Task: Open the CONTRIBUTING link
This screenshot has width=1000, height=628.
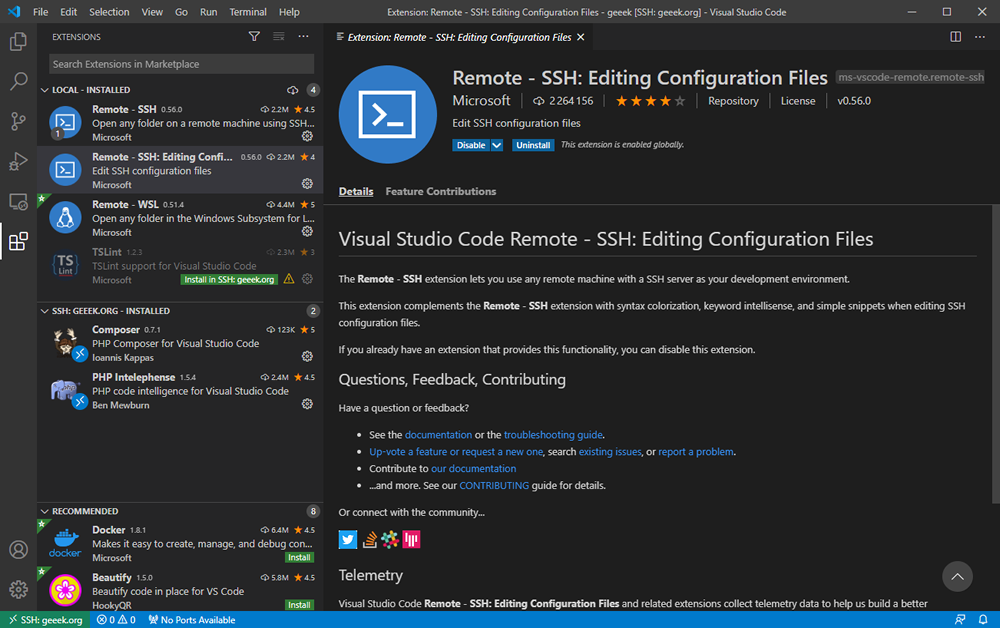Action: tap(494, 485)
